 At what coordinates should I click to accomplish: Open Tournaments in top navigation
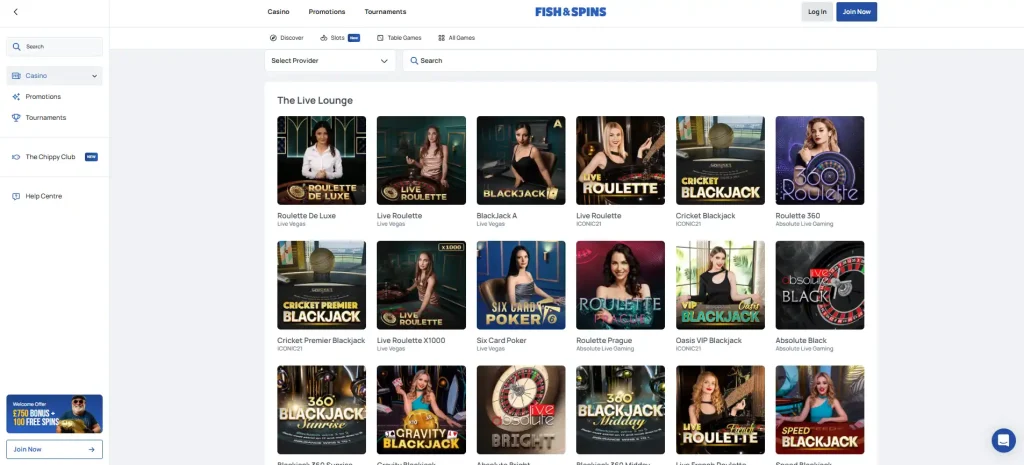[x=385, y=12]
